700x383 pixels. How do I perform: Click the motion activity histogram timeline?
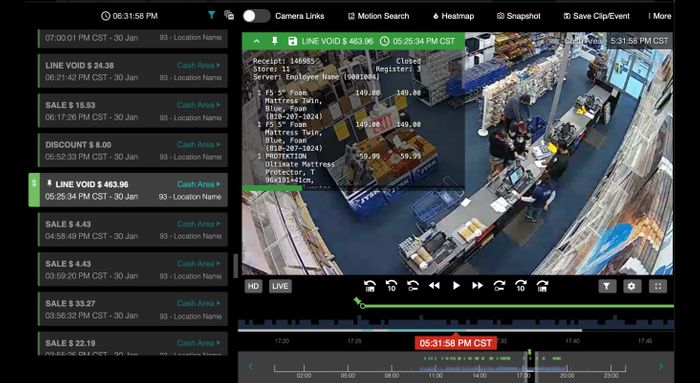tap(455, 322)
